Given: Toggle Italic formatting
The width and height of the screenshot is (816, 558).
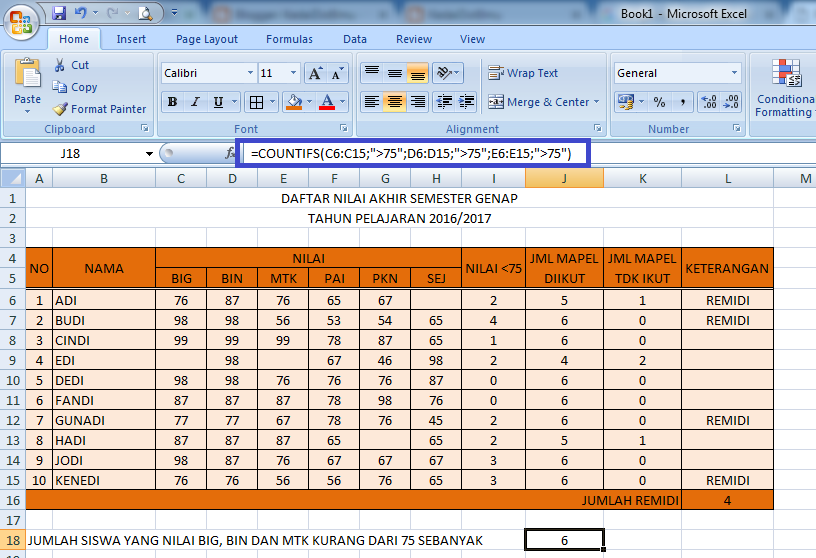Looking at the screenshot, I should tap(195, 102).
